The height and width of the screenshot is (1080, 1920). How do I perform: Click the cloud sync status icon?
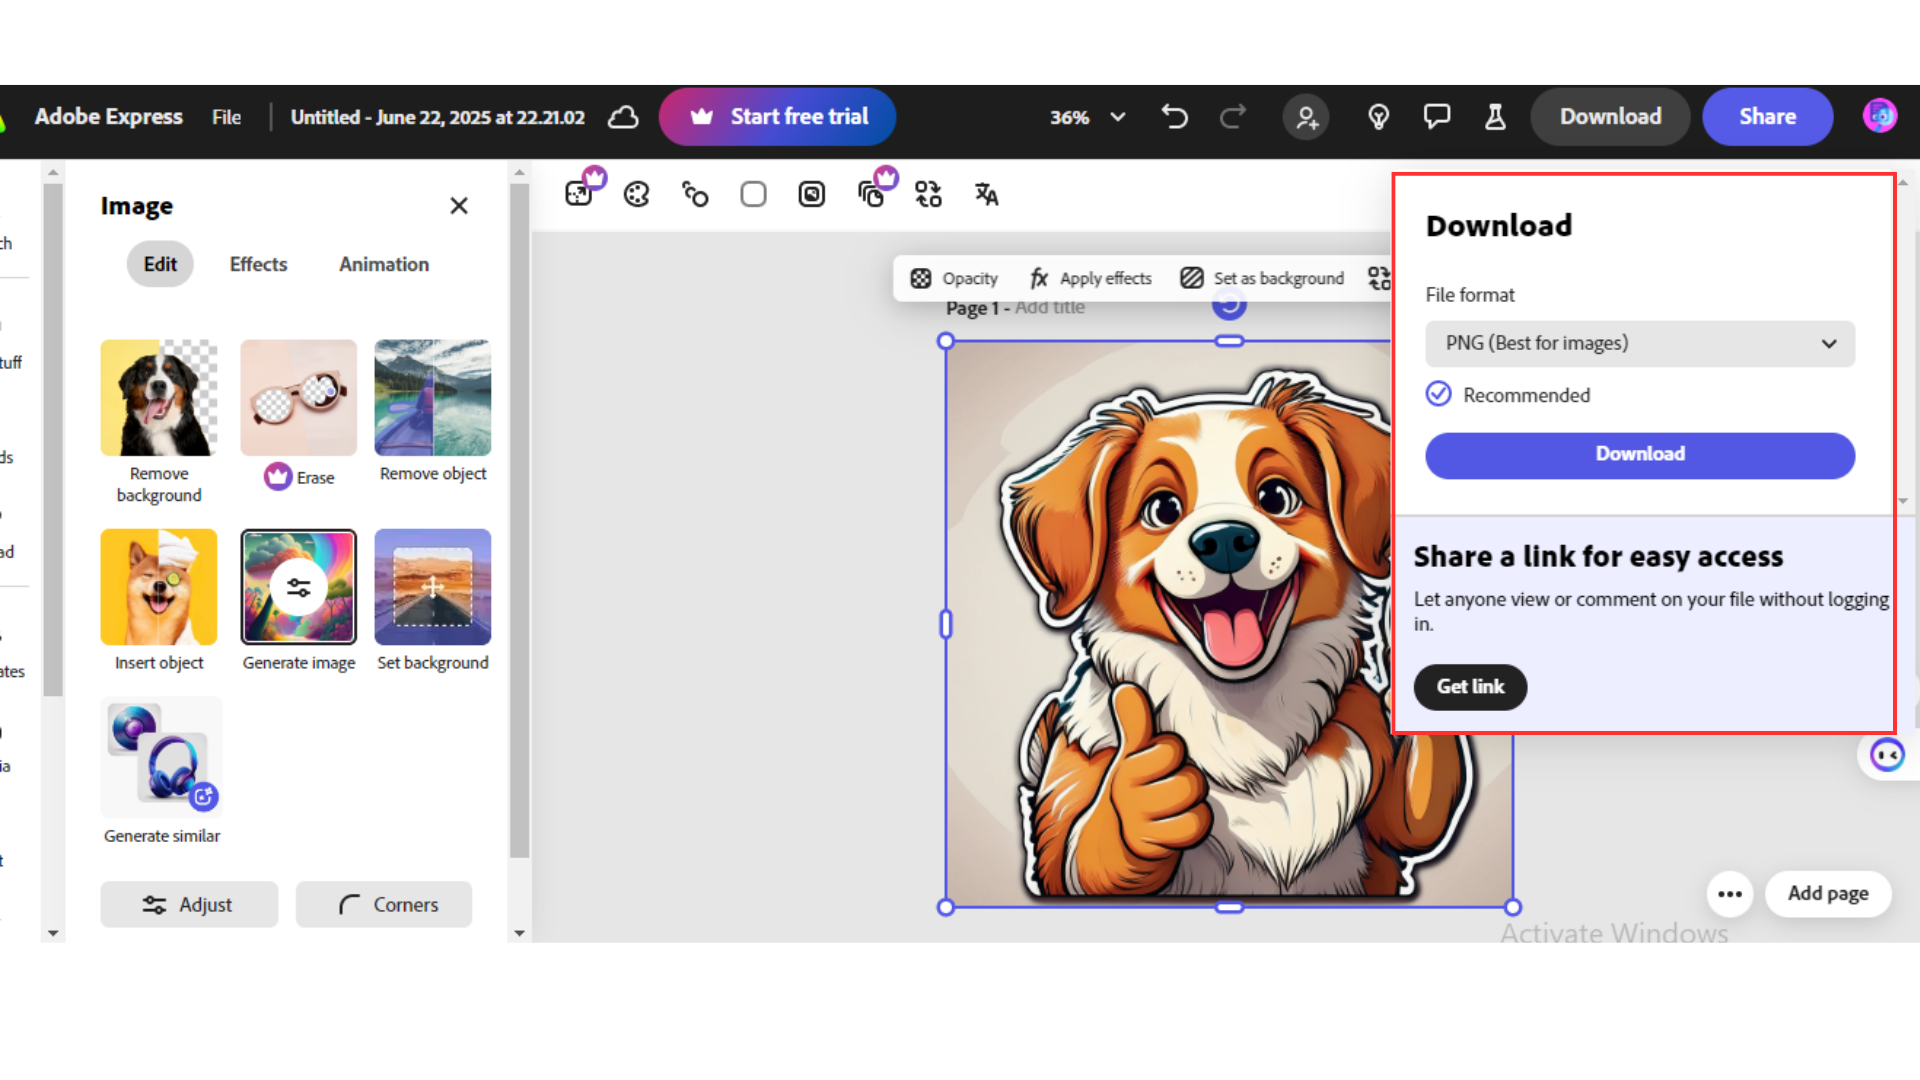622,117
